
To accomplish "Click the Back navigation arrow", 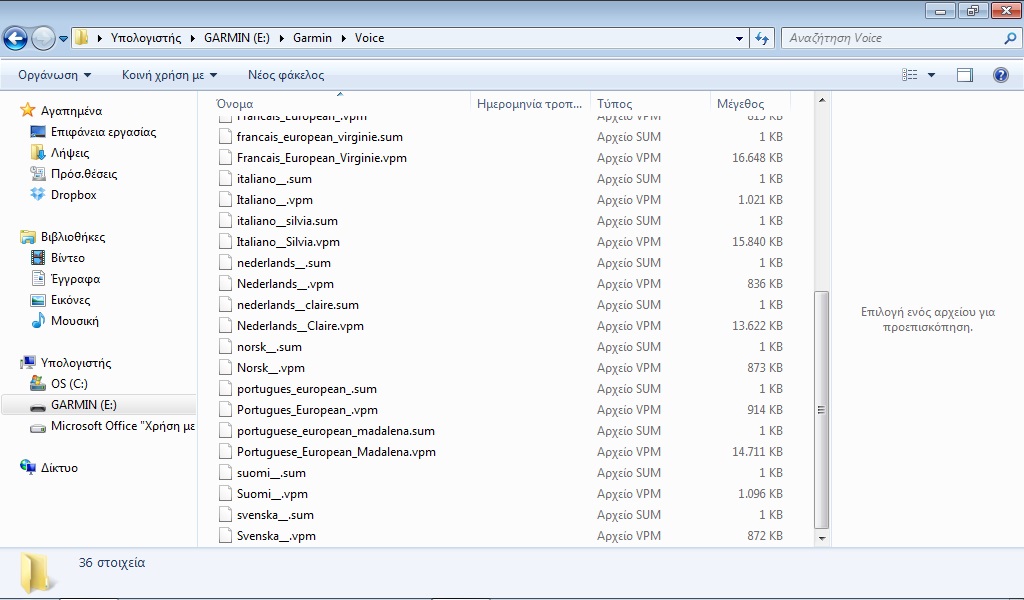I will pos(16,39).
